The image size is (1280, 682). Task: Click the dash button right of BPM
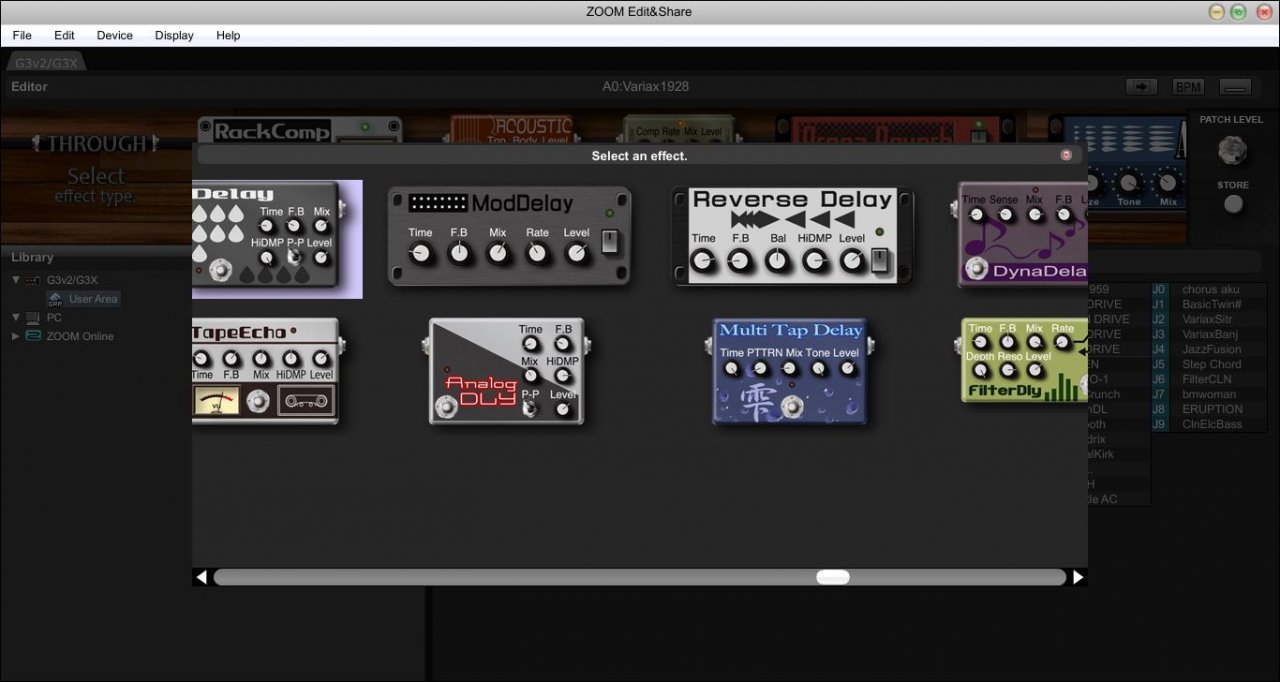click(x=1236, y=87)
